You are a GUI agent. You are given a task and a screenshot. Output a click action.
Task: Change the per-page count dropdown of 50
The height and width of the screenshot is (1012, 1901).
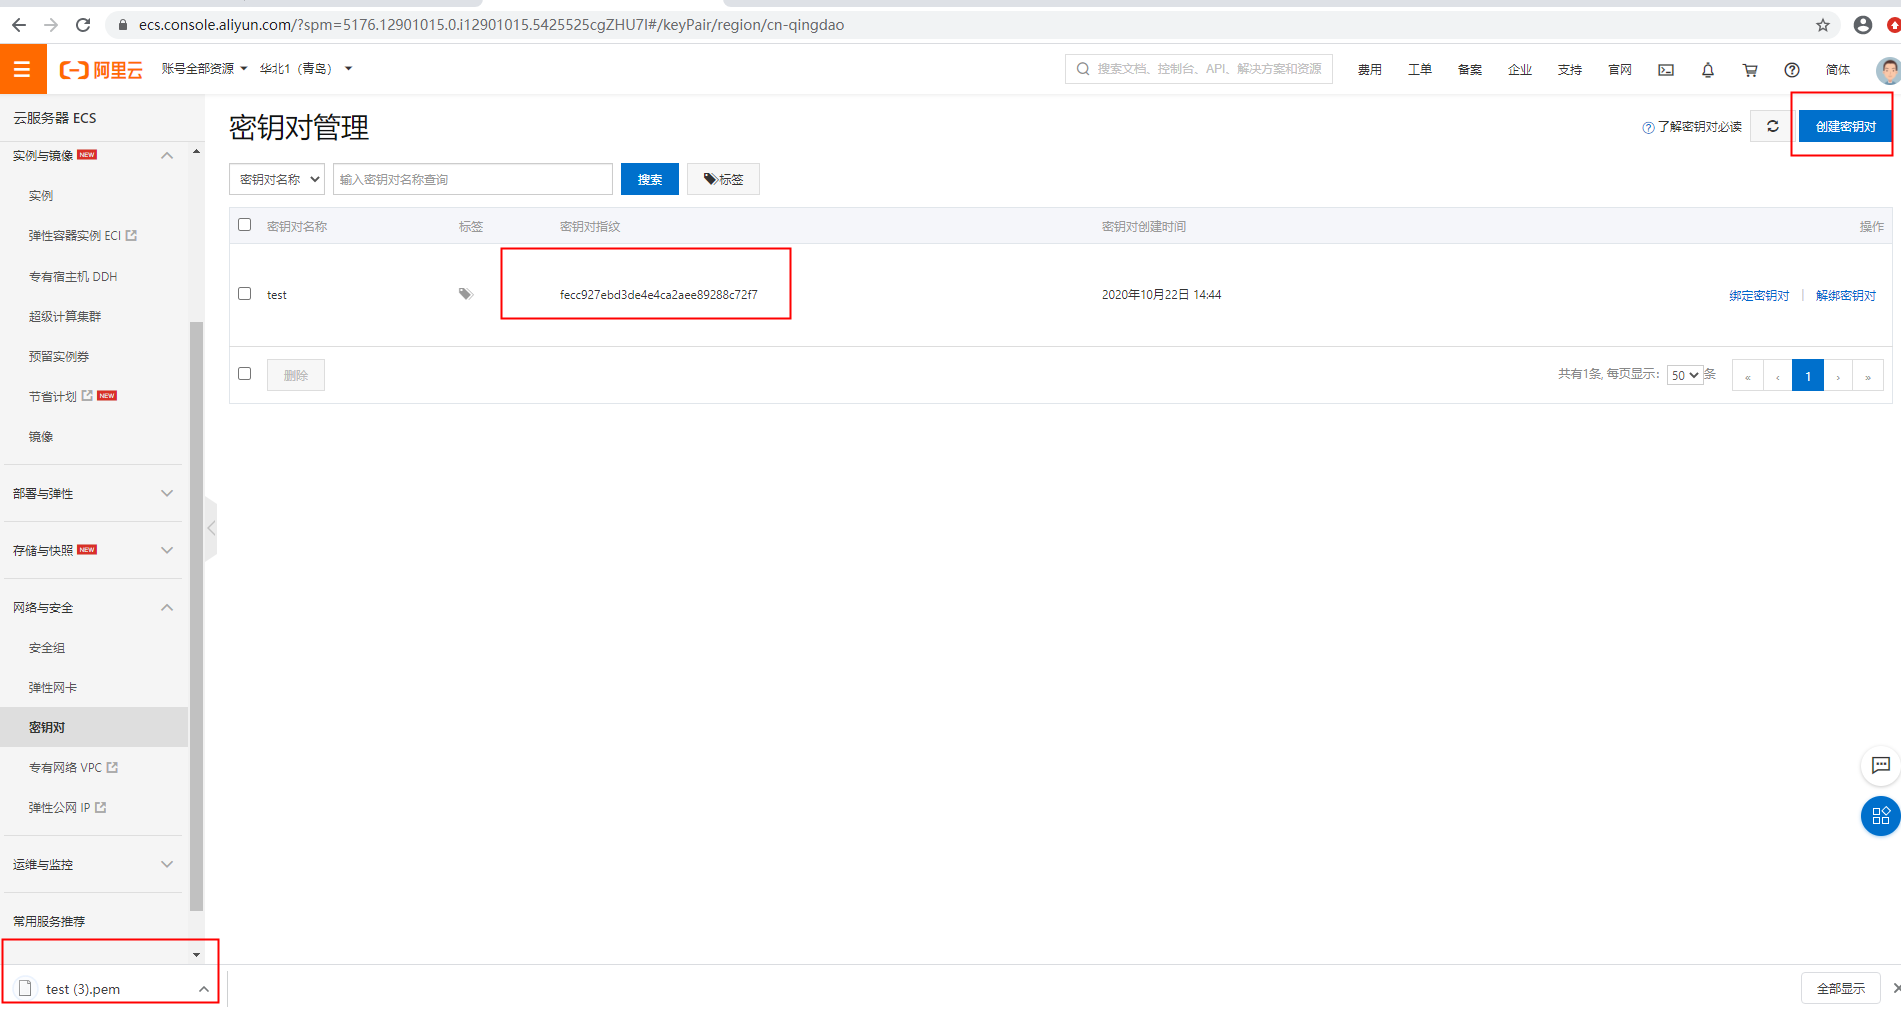coord(1685,375)
